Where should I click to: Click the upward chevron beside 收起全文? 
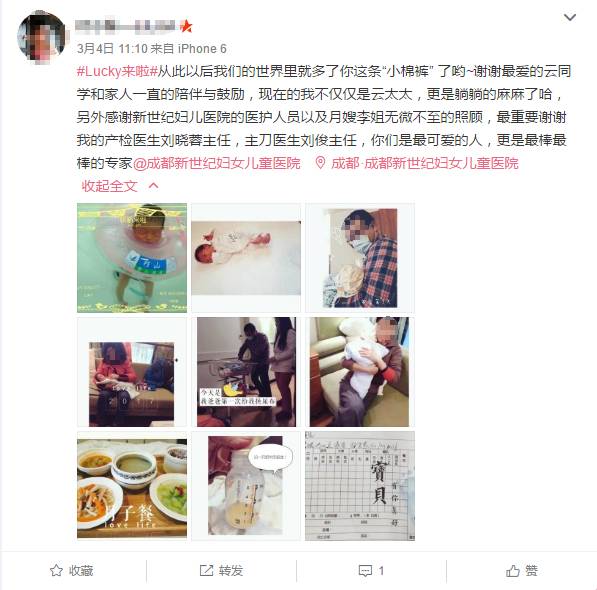point(153,186)
